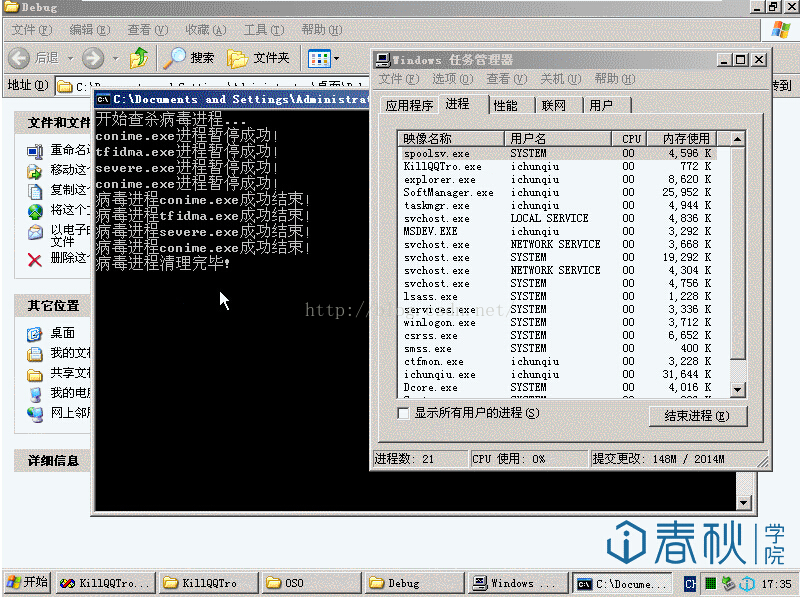Image resolution: width=800 pixels, height=598 pixels.
Task: Click the blue ichunqiu tray icon
Action: click(x=747, y=583)
